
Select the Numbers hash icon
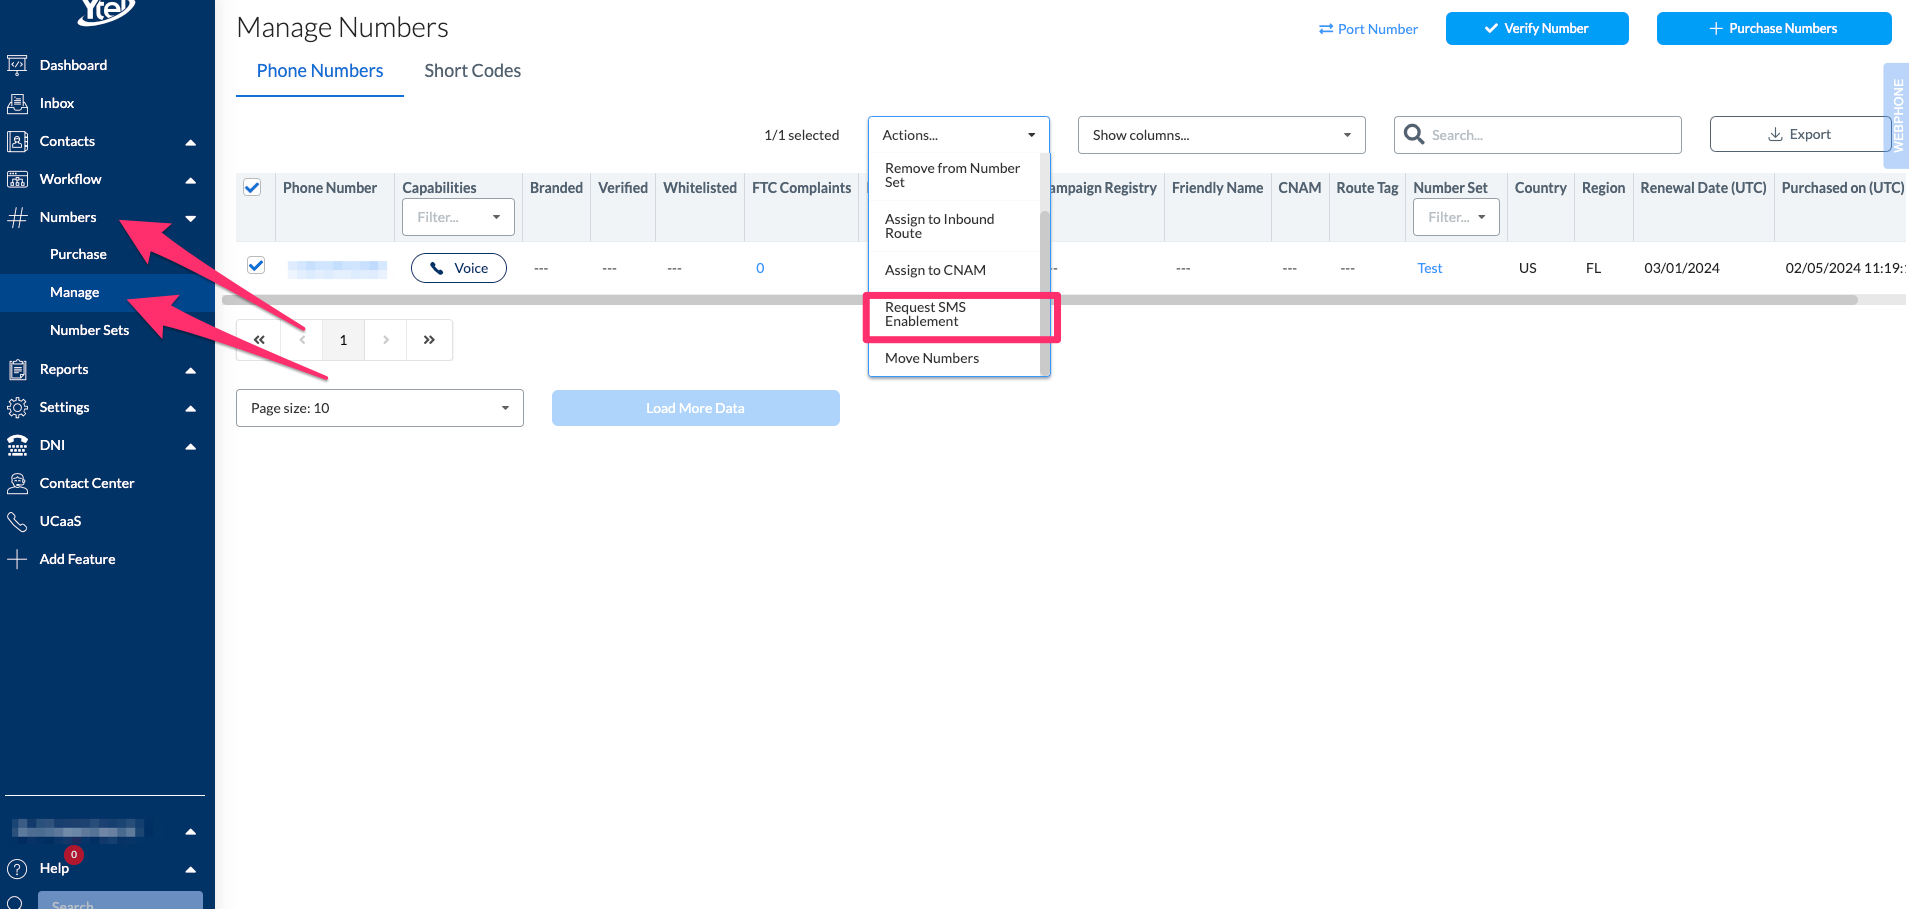point(18,217)
